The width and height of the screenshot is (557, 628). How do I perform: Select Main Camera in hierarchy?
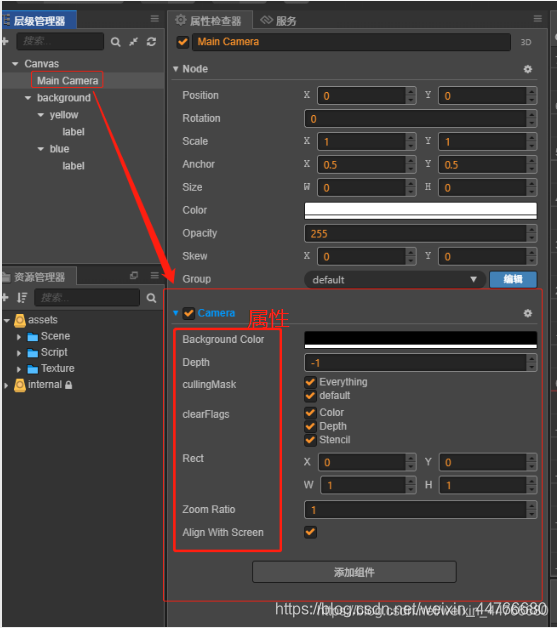tap(67, 81)
